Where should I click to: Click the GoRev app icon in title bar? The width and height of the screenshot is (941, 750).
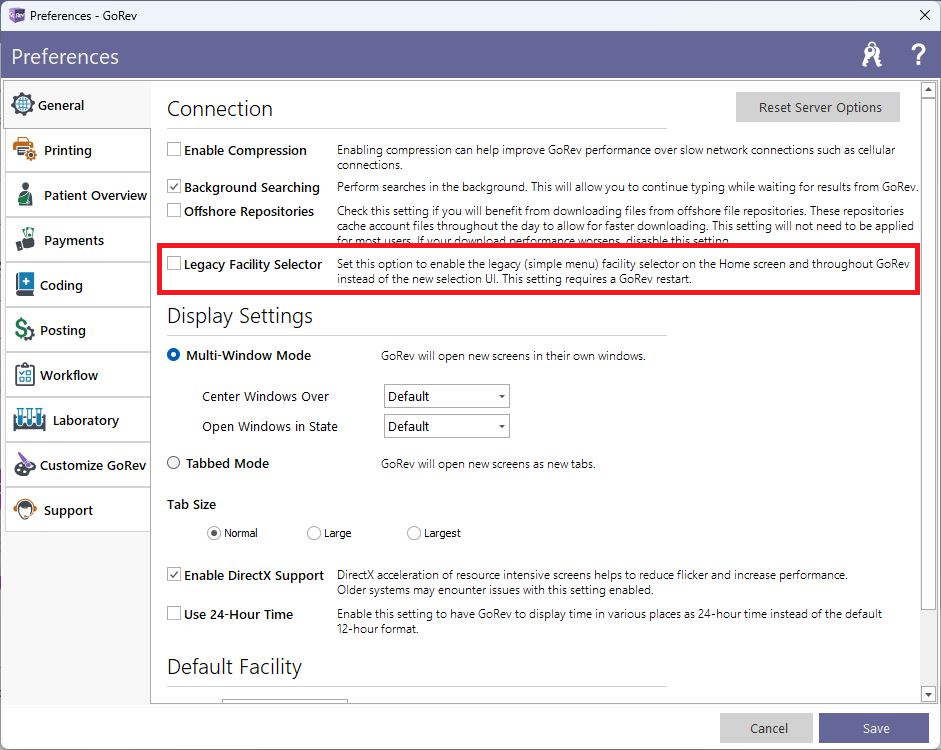click(16, 15)
